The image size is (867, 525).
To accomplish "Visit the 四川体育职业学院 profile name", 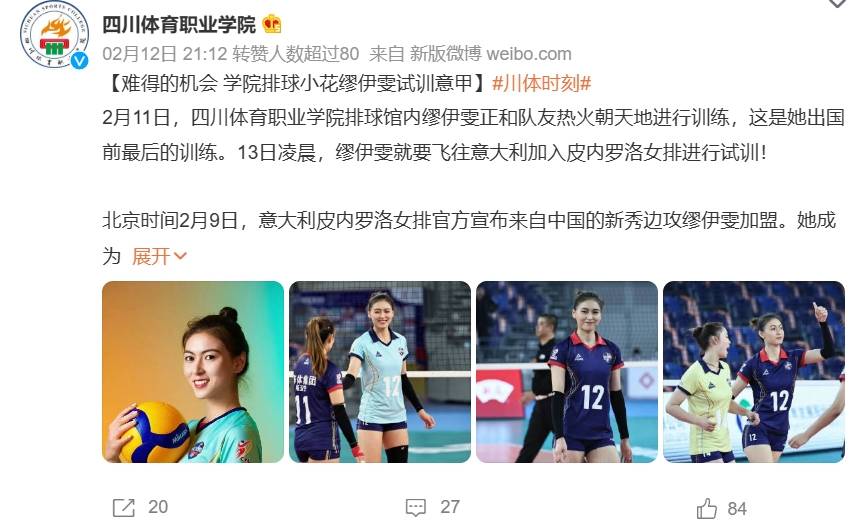I will click(179, 24).
